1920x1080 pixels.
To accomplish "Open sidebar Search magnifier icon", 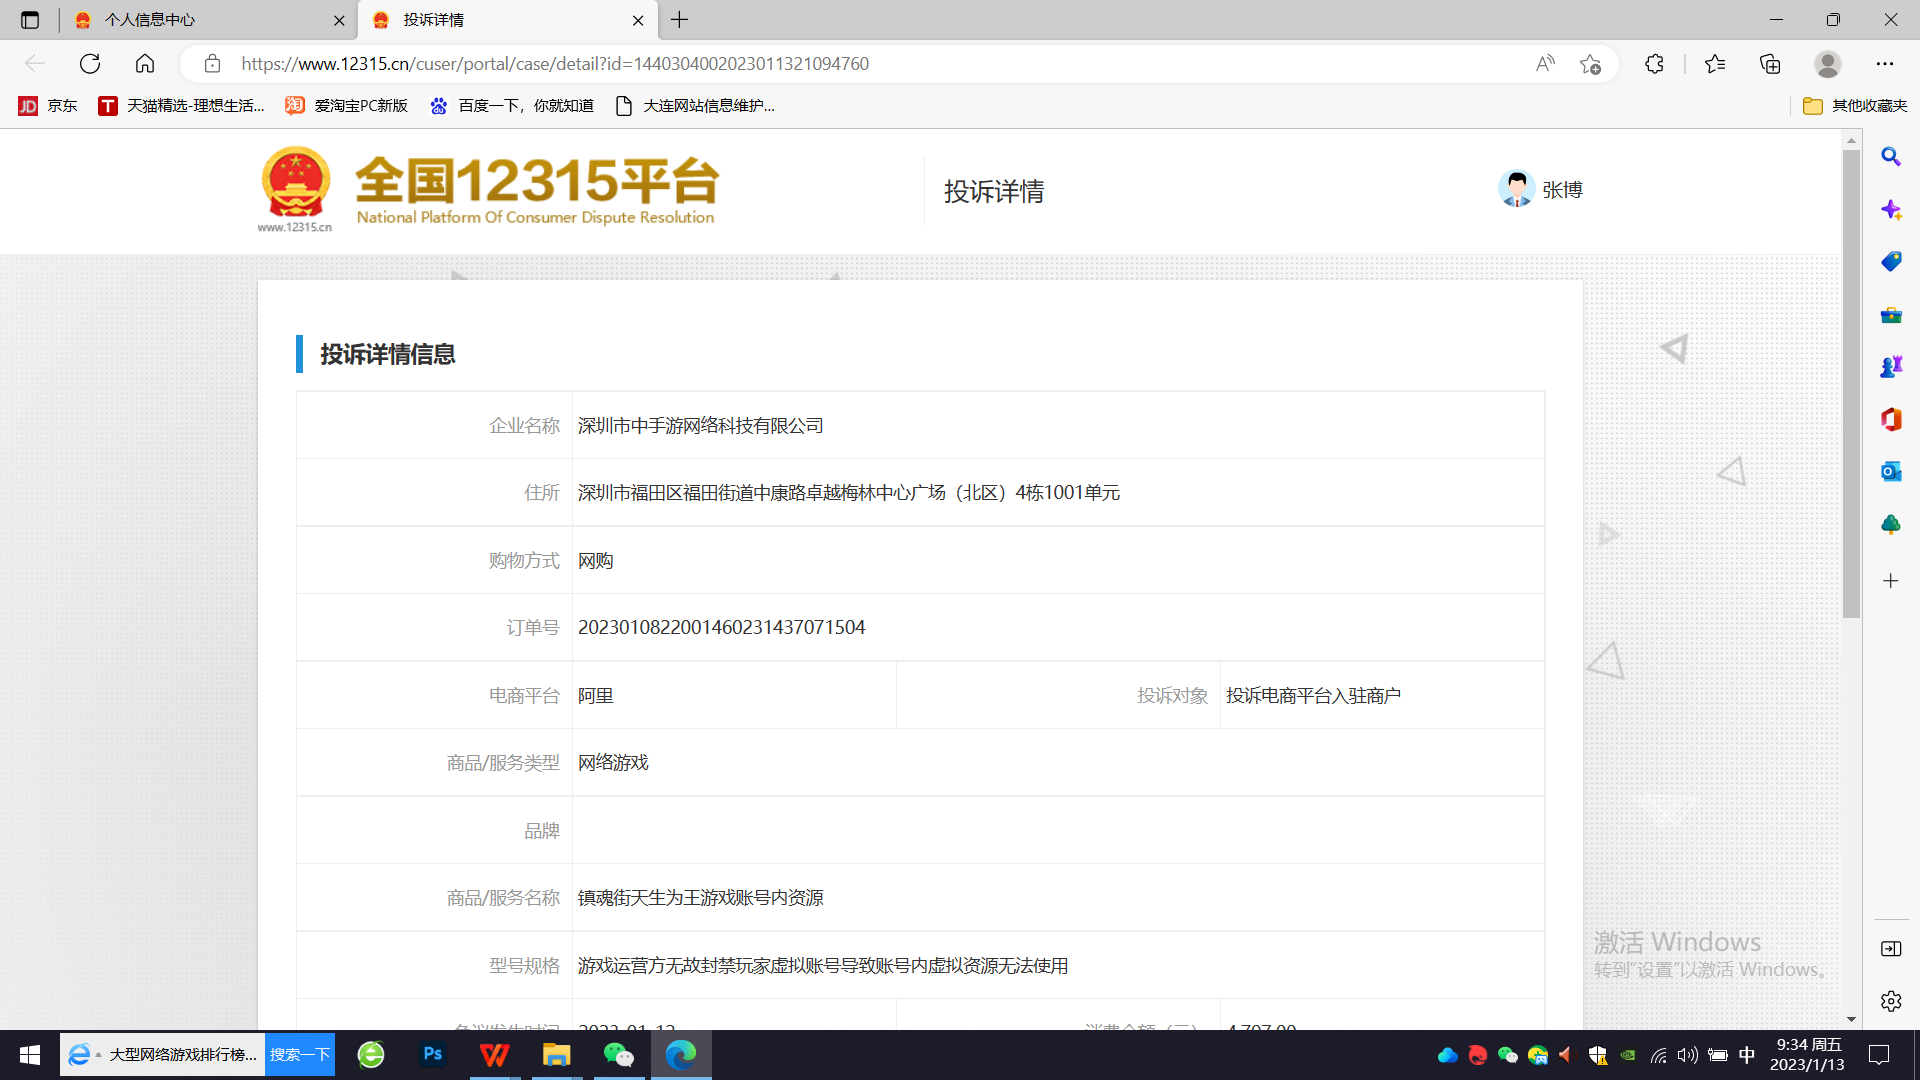I will point(1891,157).
